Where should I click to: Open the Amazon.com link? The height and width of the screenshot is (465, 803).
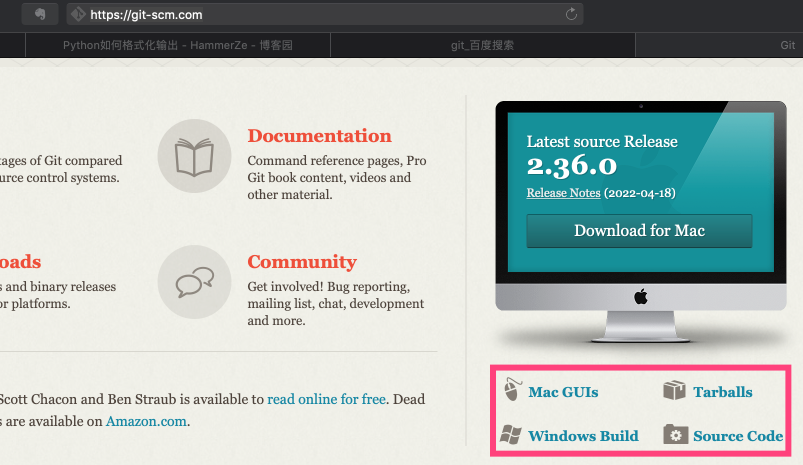(146, 421)
